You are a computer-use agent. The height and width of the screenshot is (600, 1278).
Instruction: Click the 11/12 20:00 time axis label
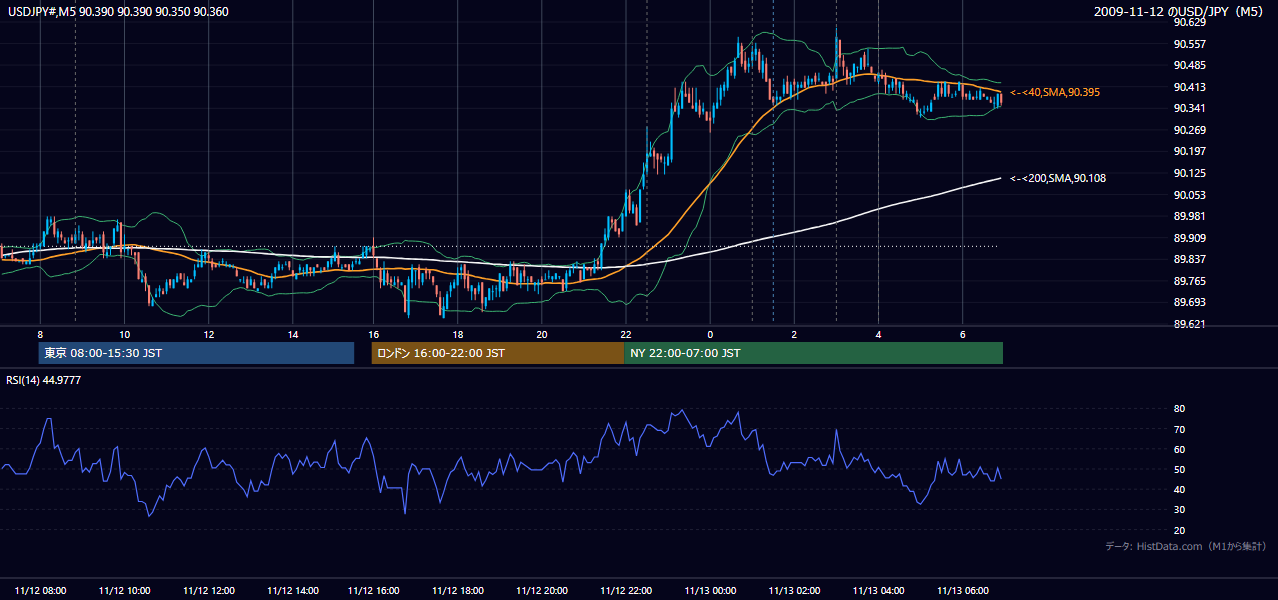[x=544, y=591]
